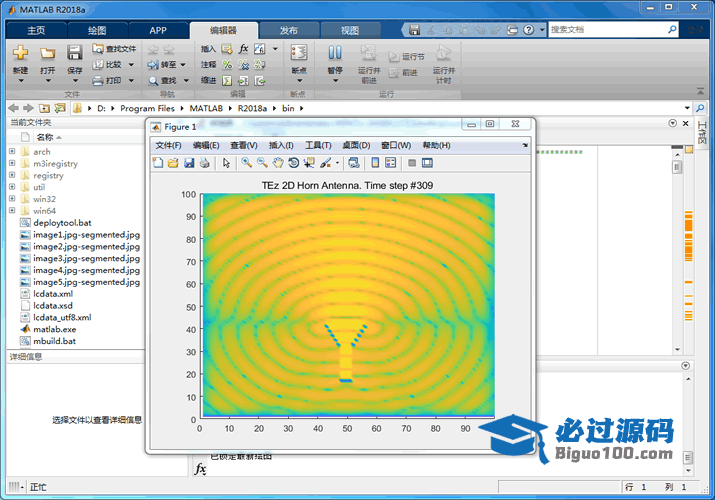The width and height of the screenshot is (715, 500).
Task: Select the registry folder
Action: point(48,175)
